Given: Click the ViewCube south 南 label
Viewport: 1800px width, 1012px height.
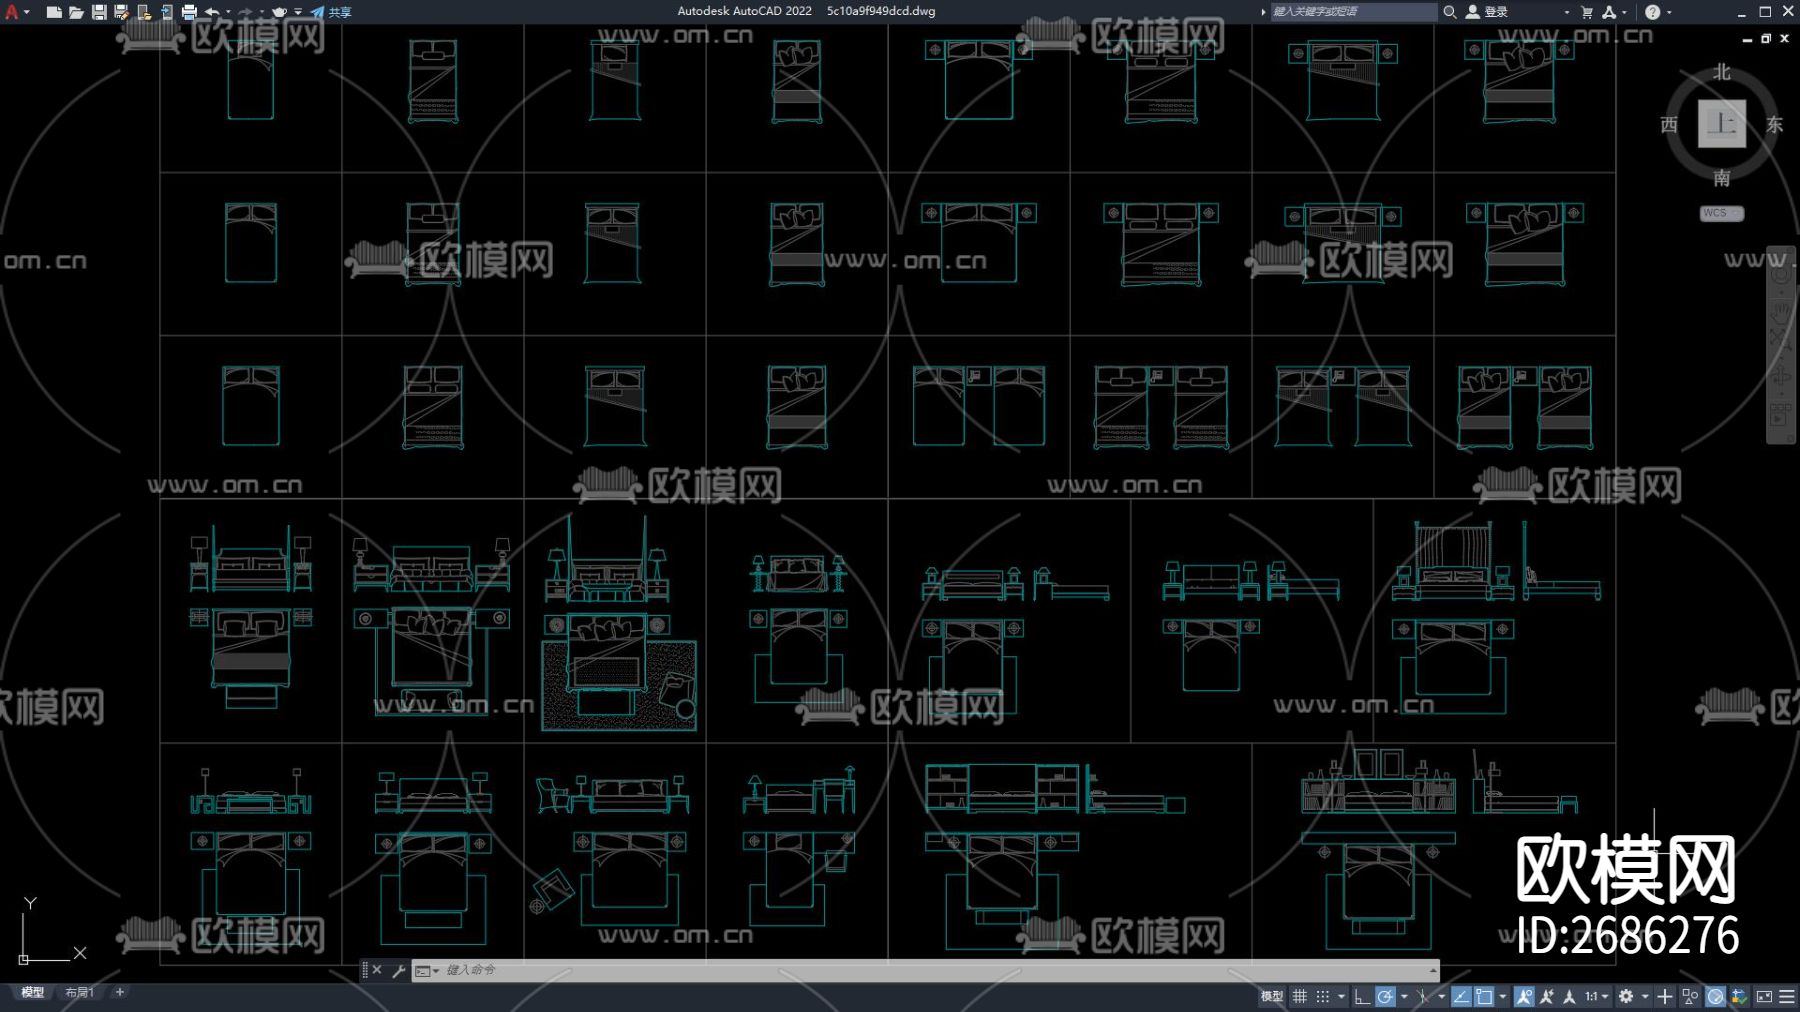Looking at the screenshot, I should [x=1722, y=178].
